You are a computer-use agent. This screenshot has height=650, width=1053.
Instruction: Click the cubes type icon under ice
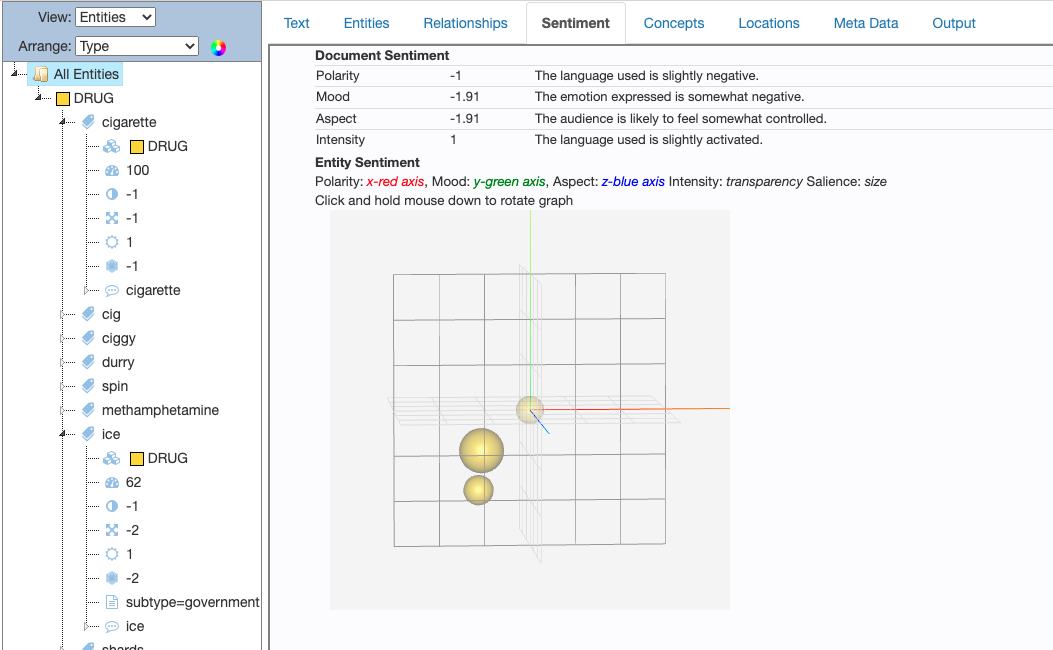112,458
